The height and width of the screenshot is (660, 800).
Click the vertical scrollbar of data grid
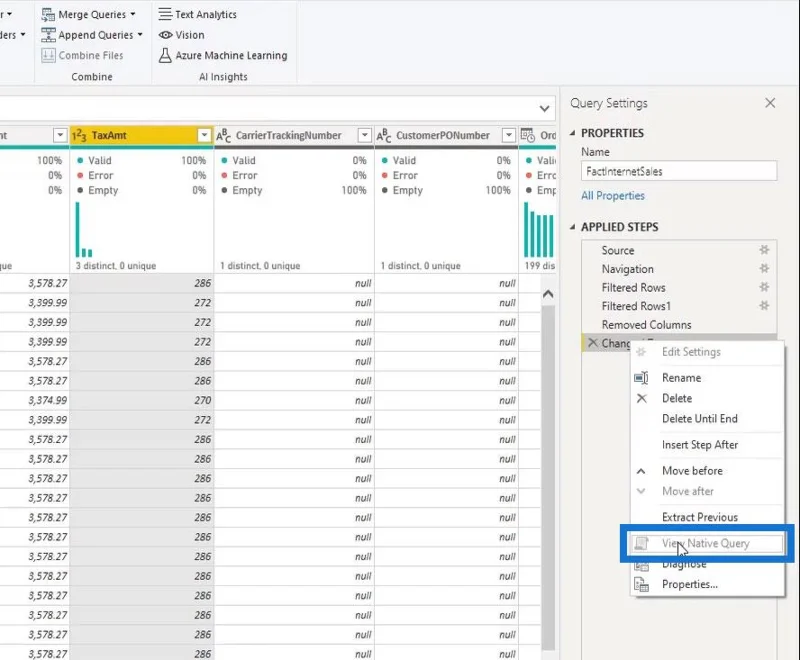coord(548,478)
